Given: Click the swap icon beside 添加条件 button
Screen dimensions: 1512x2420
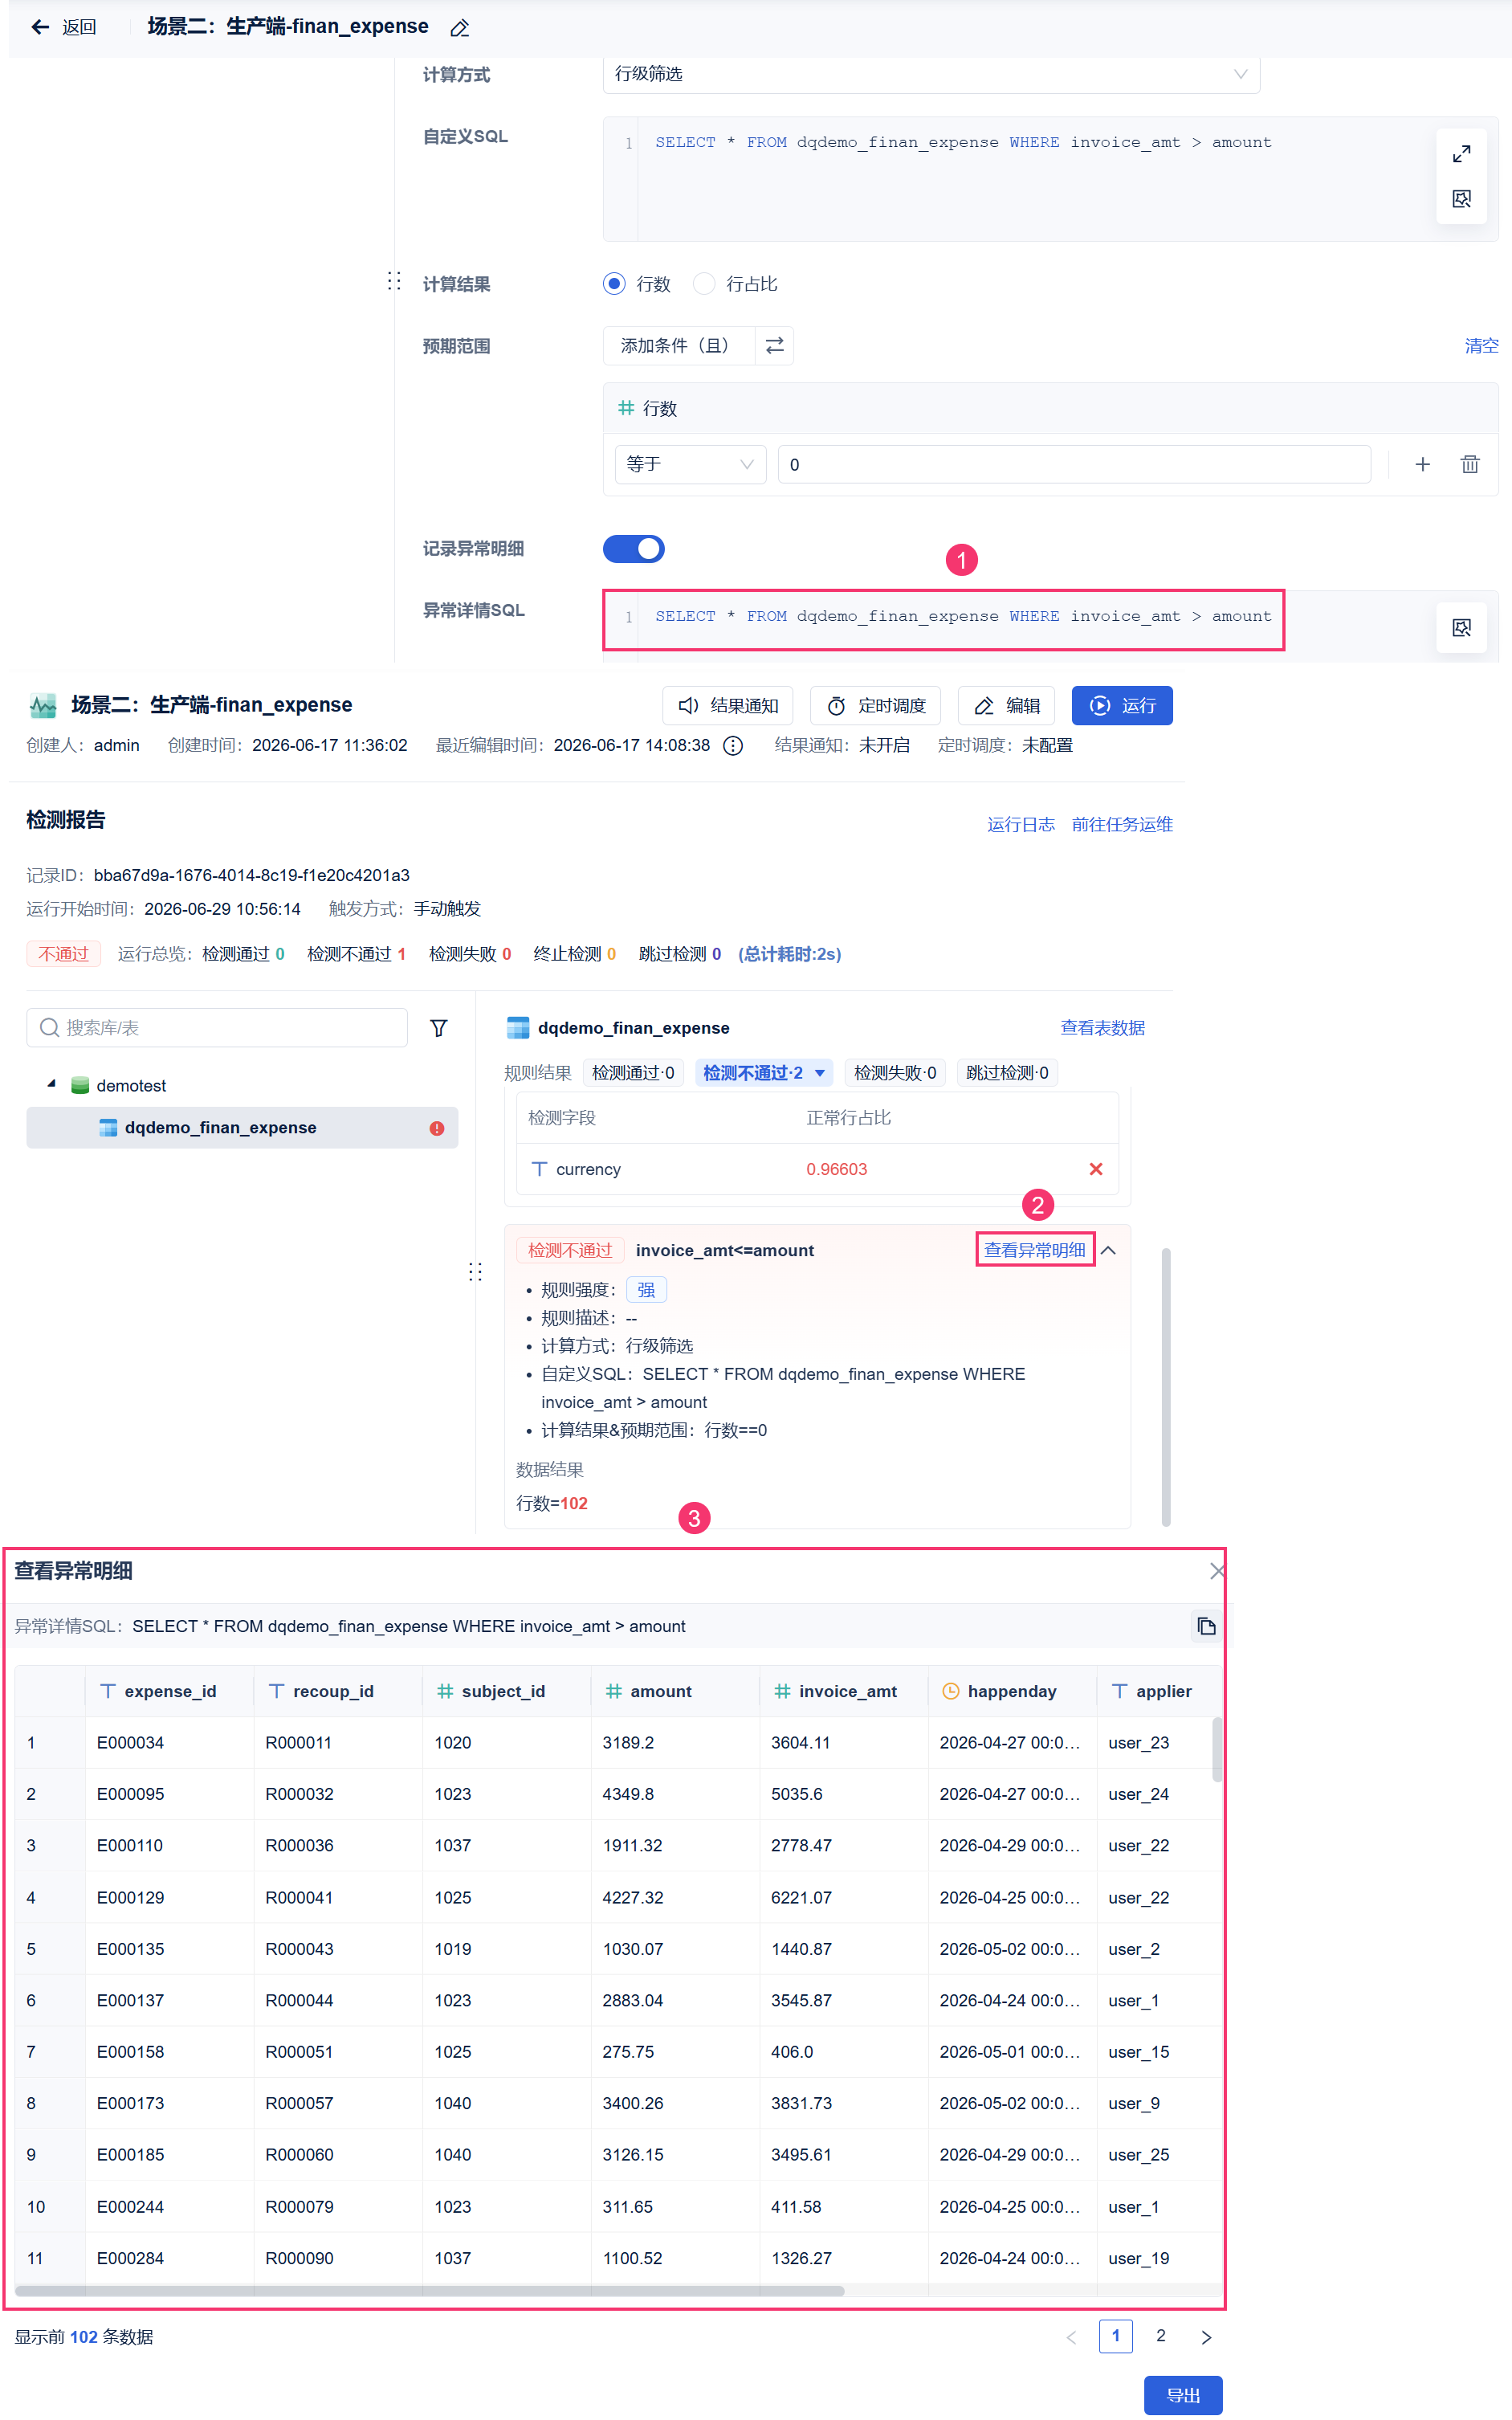Looking at the screenshot, I should click(x=774, y=346).
